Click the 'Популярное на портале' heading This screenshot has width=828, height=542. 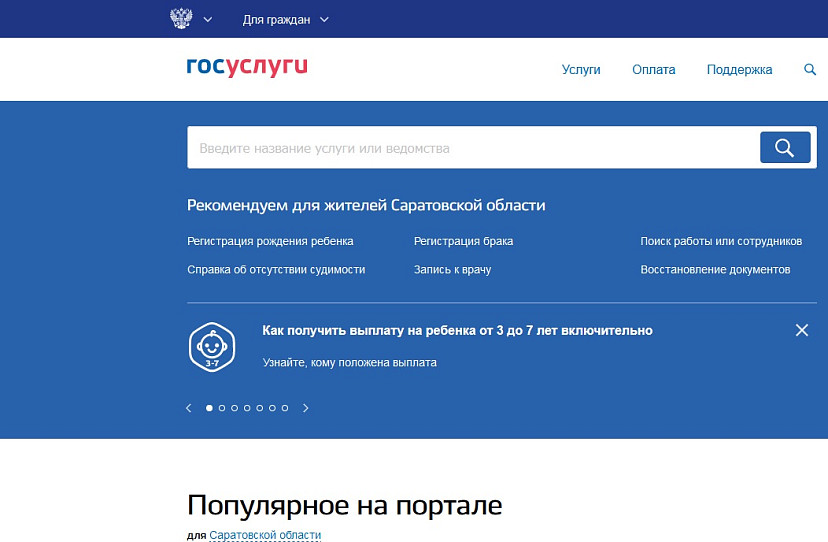point(344,506)
